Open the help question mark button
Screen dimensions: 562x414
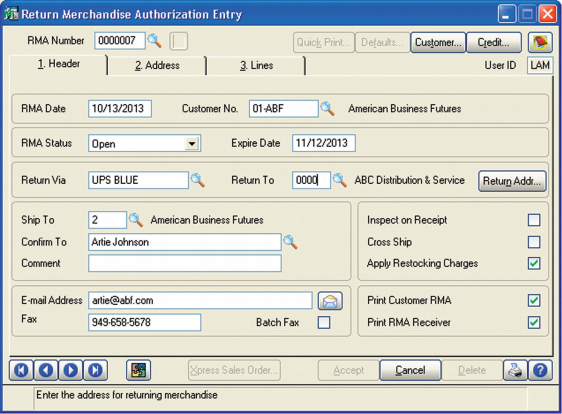(x=540, y=370)
